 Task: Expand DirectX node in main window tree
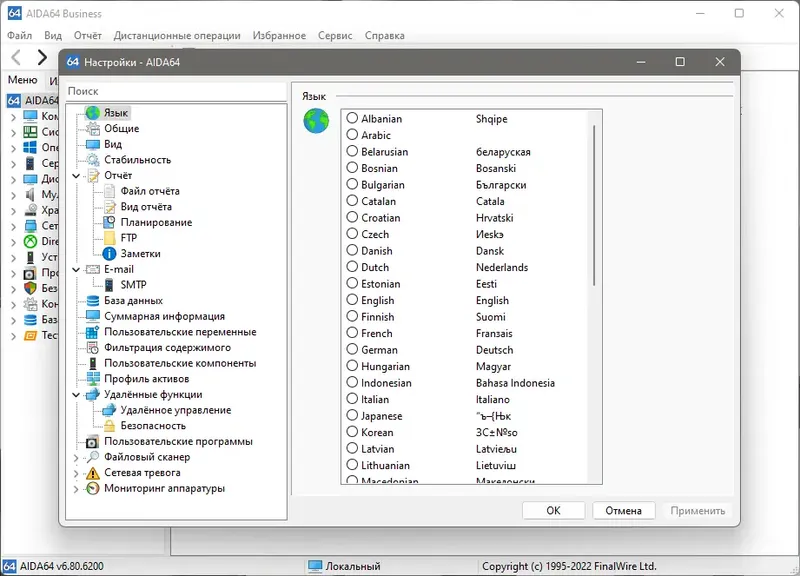click(13, 242)
